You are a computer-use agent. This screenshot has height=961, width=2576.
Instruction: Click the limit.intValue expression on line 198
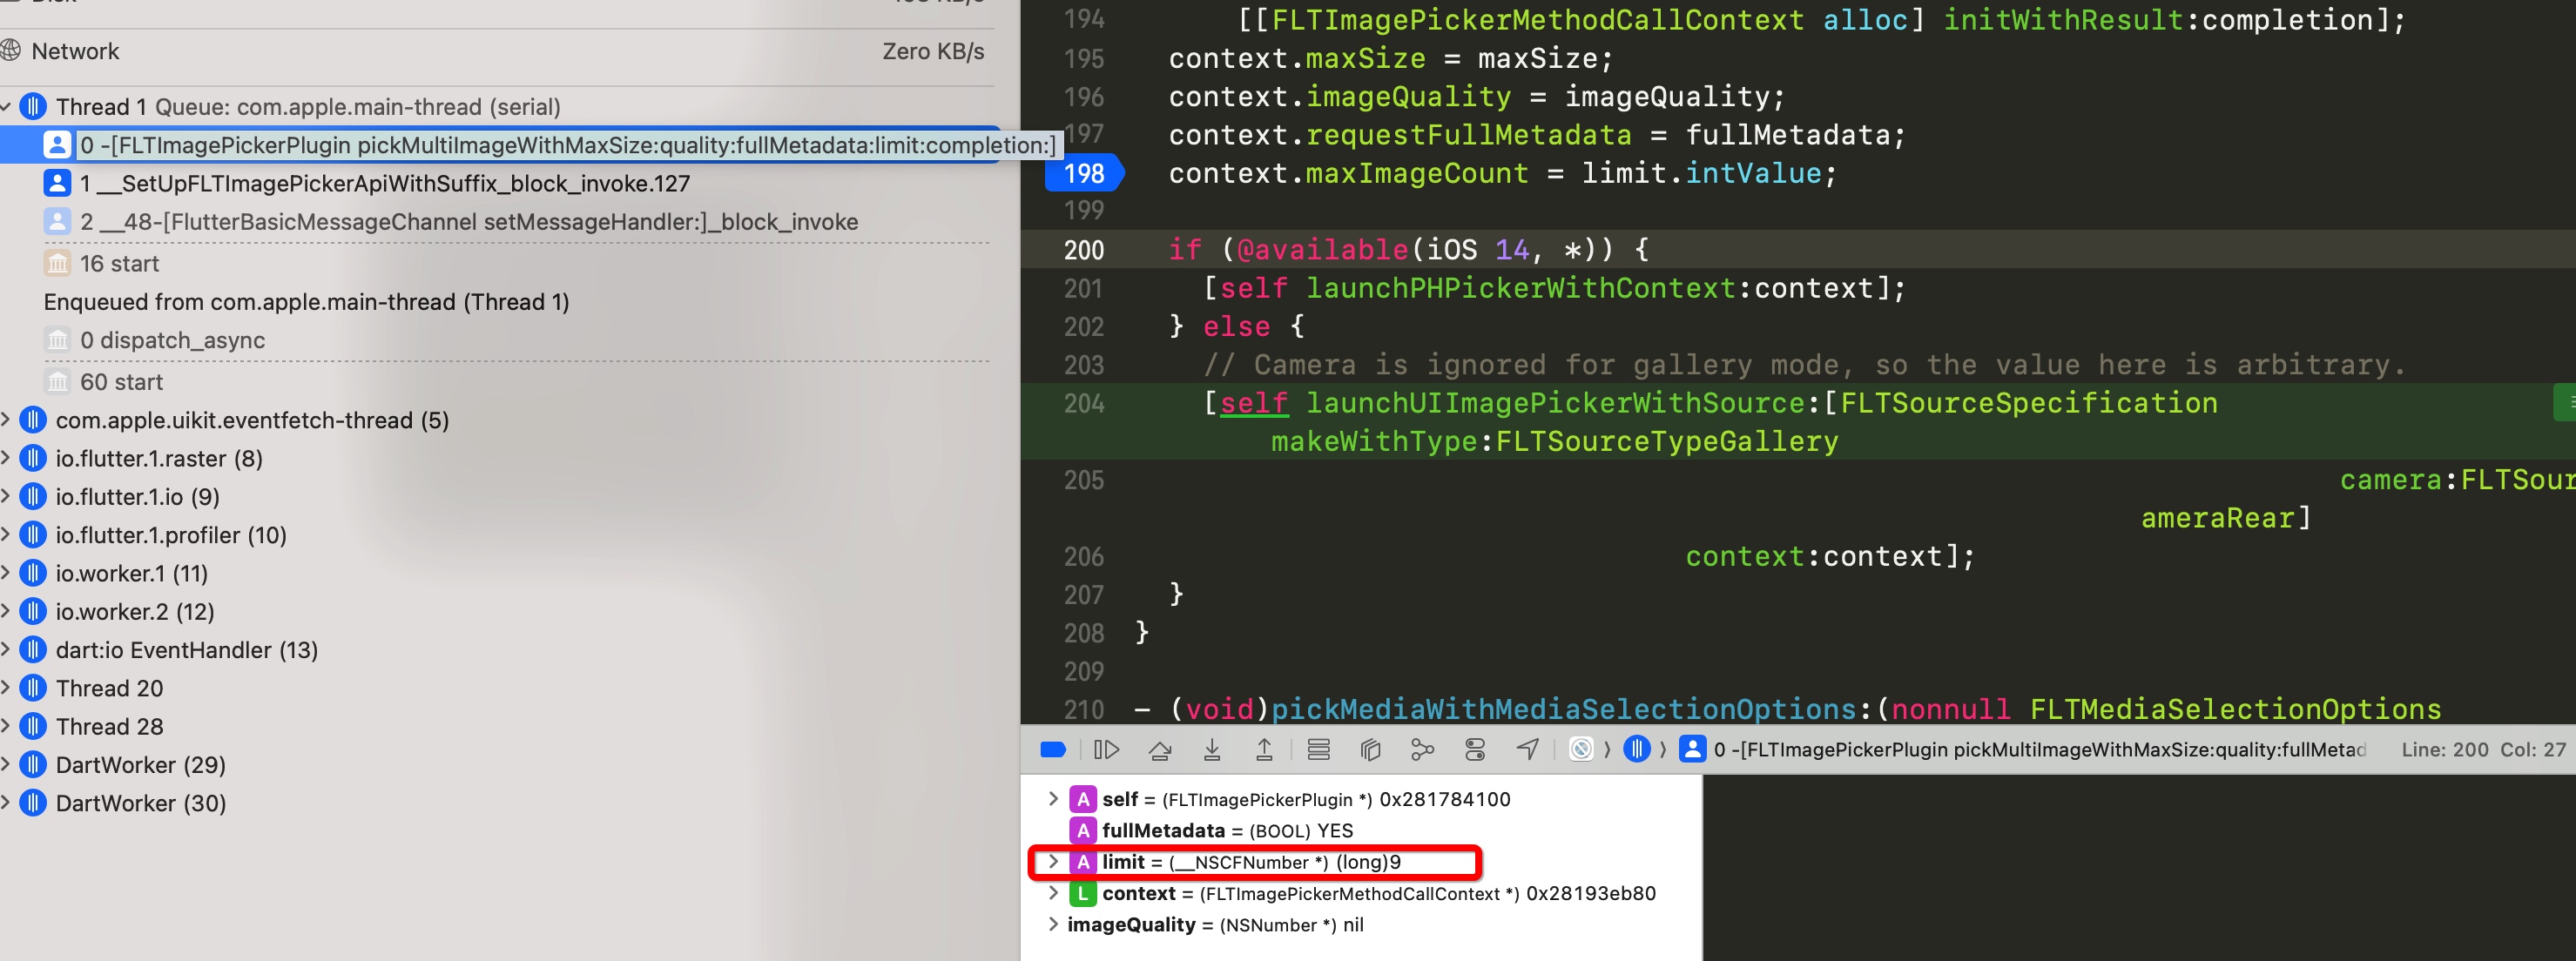(1701, 173)
